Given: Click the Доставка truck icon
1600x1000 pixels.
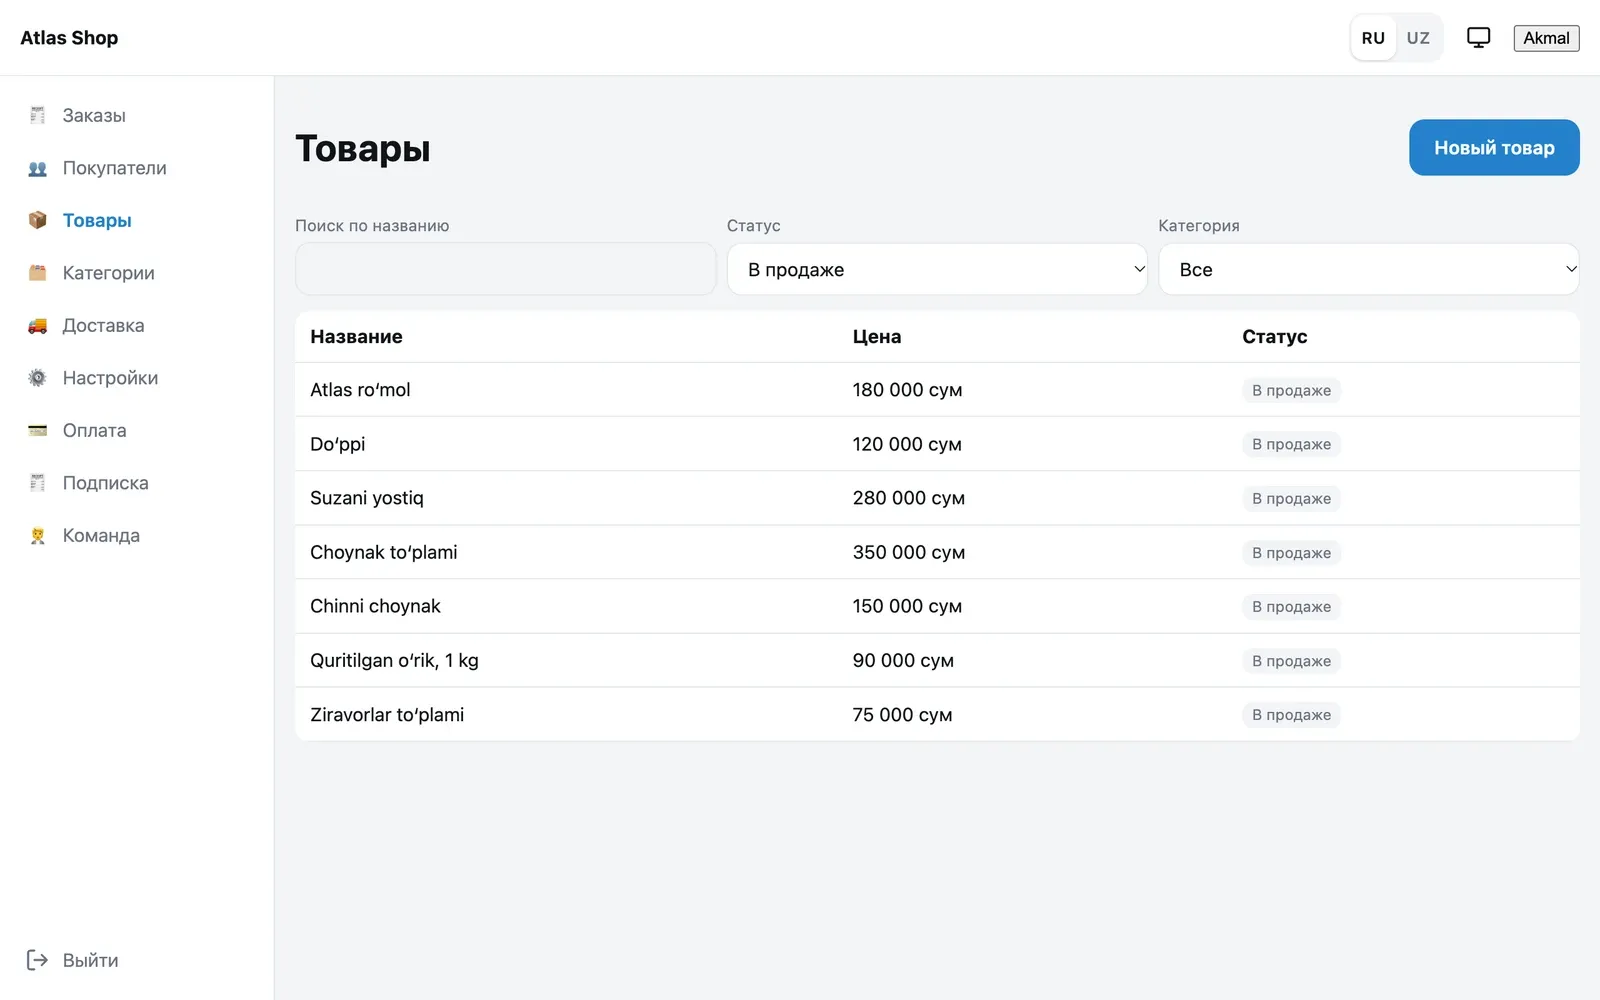Looking at the screenshot, I should pyautogui.click(x=37, y=325).
